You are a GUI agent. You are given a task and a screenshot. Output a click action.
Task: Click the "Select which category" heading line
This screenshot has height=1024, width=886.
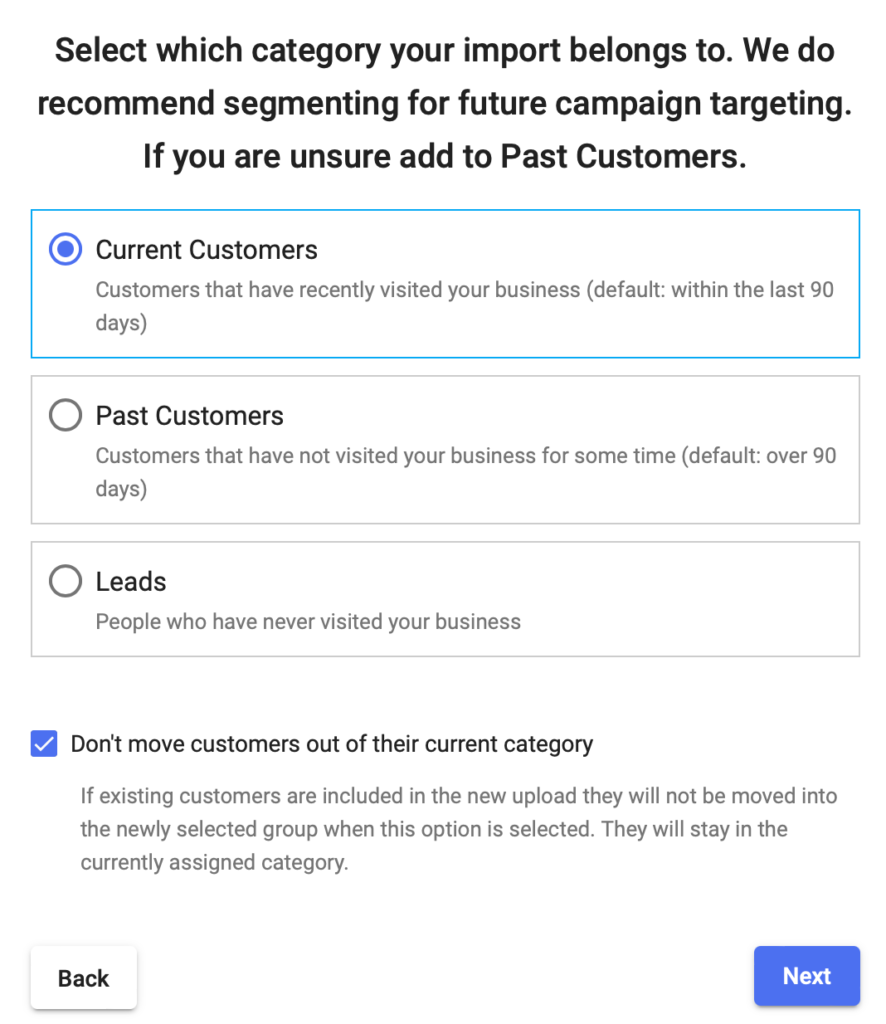click(x=444, y=50)
